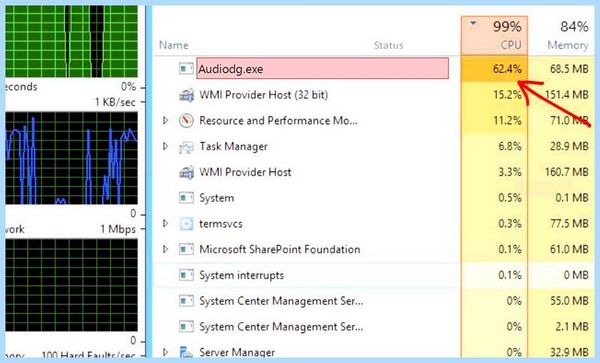Click the 3.3% CPU value
Image resolution: width=600 pixels, height=363 pixels.
point(510,172)
